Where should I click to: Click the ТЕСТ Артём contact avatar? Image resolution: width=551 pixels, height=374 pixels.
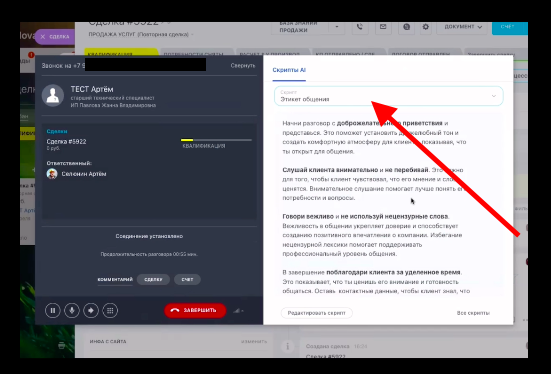53,95
